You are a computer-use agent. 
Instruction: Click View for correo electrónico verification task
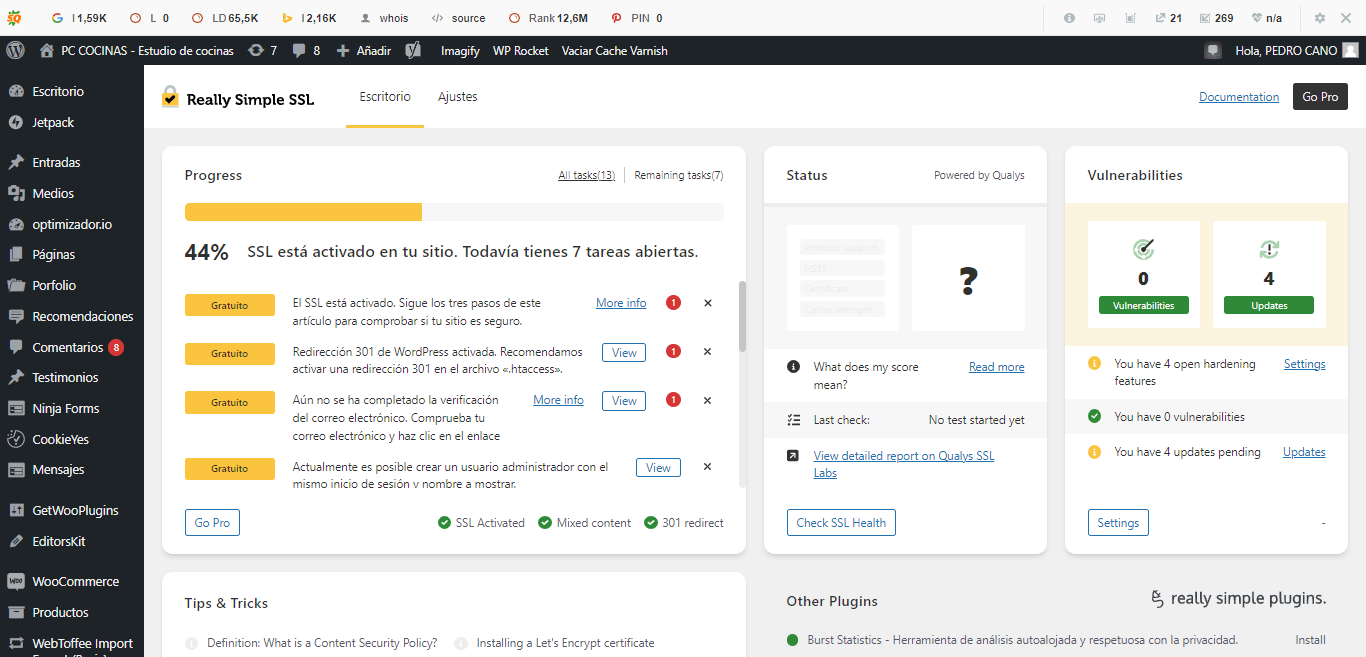[x=624, y=401]
